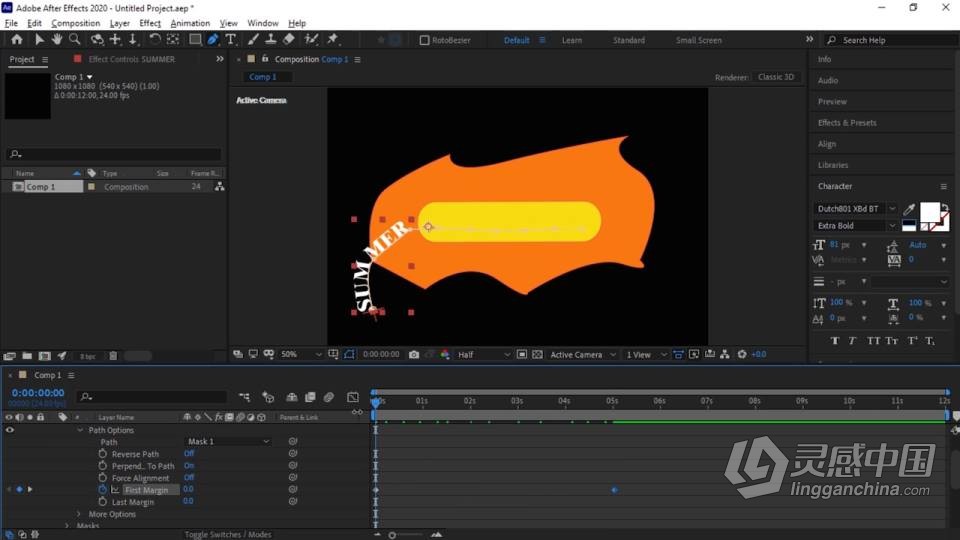
Task: Expand the More Options group
Action: 78,514
